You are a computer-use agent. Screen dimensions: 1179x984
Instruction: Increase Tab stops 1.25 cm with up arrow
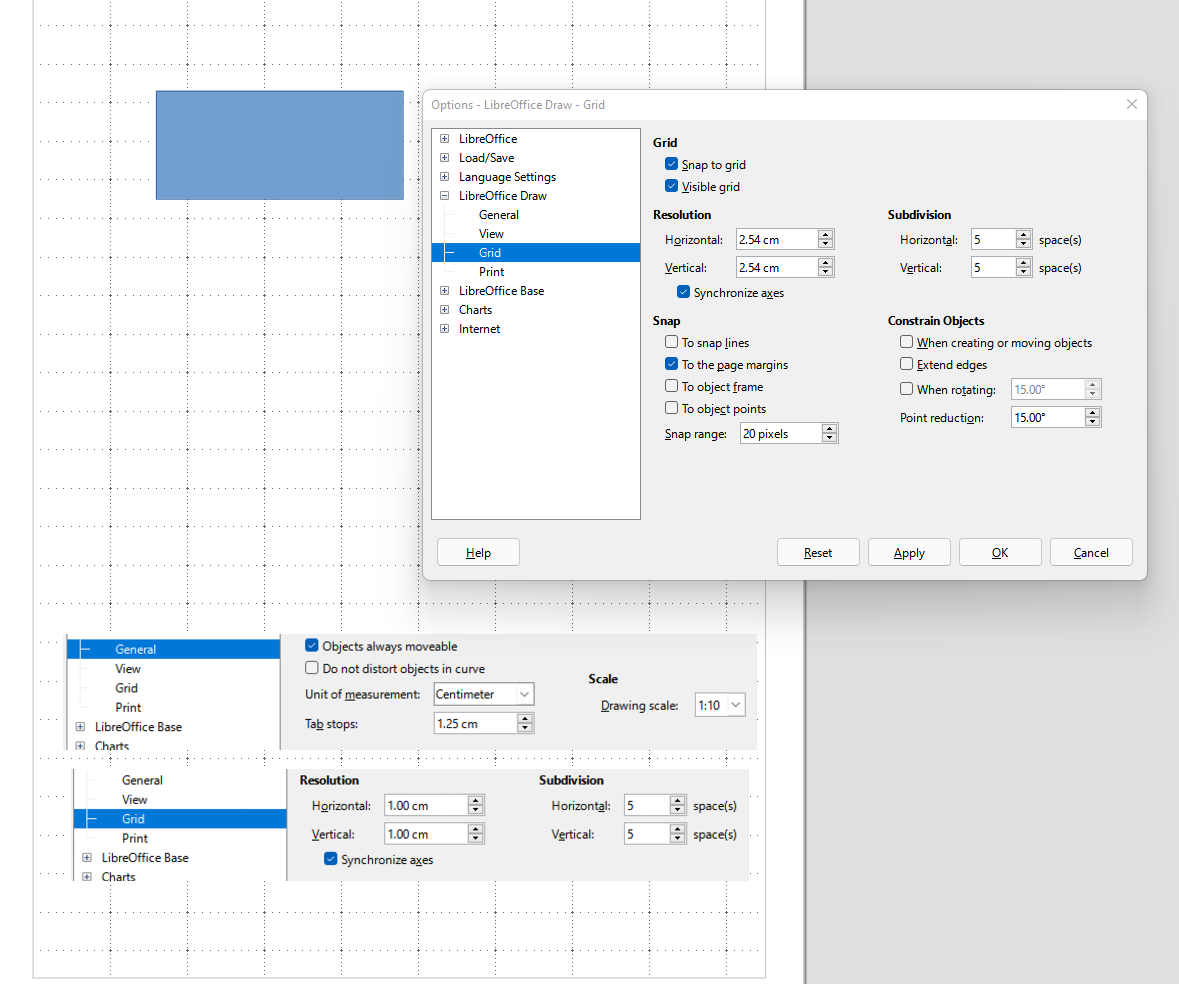pos(526,719)
